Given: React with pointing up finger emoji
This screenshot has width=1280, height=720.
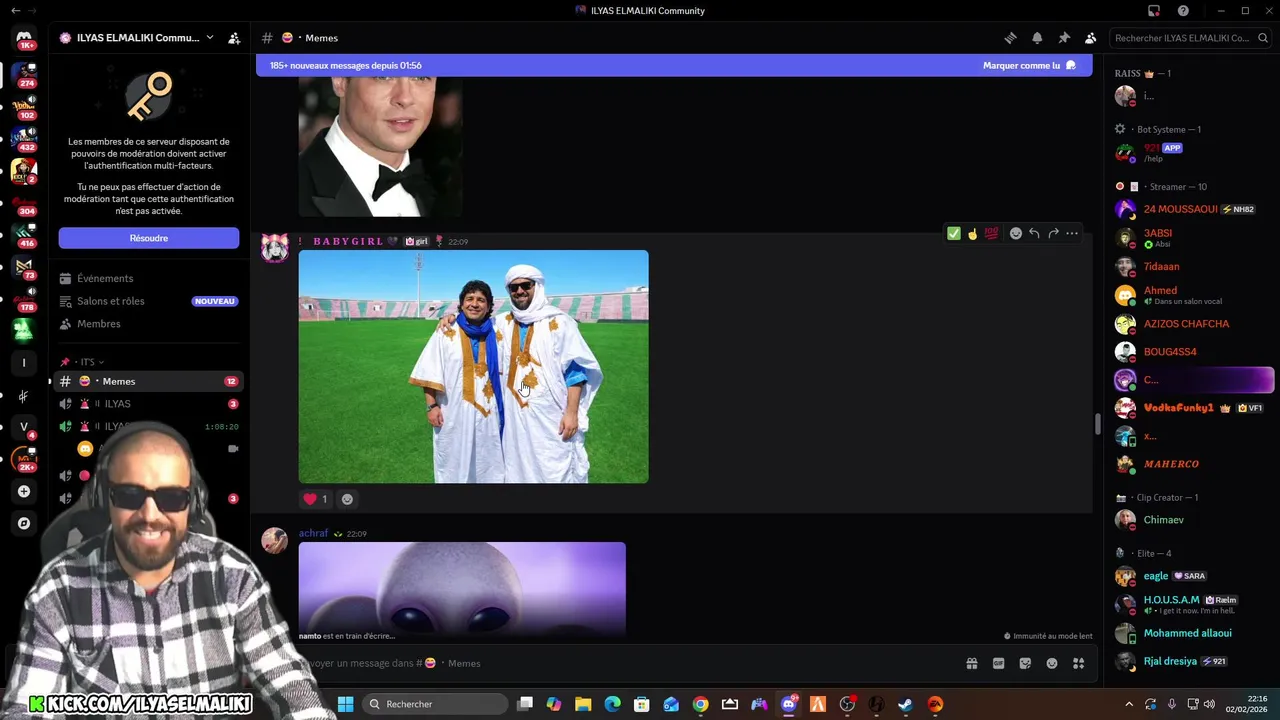Looking at the screenshot, I should [x=972, y=233].
